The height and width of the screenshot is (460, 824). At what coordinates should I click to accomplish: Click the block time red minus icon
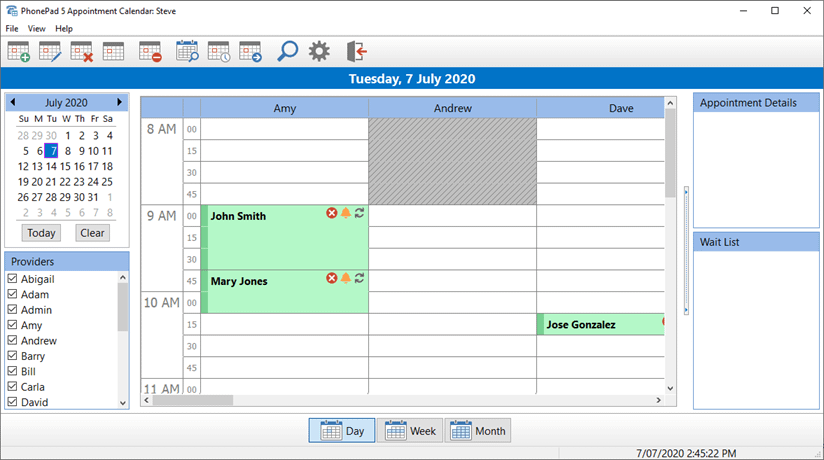coord(150,52)
